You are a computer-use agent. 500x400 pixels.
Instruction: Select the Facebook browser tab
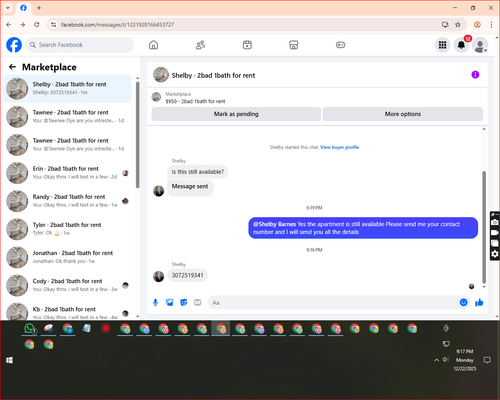pos(23,8)
